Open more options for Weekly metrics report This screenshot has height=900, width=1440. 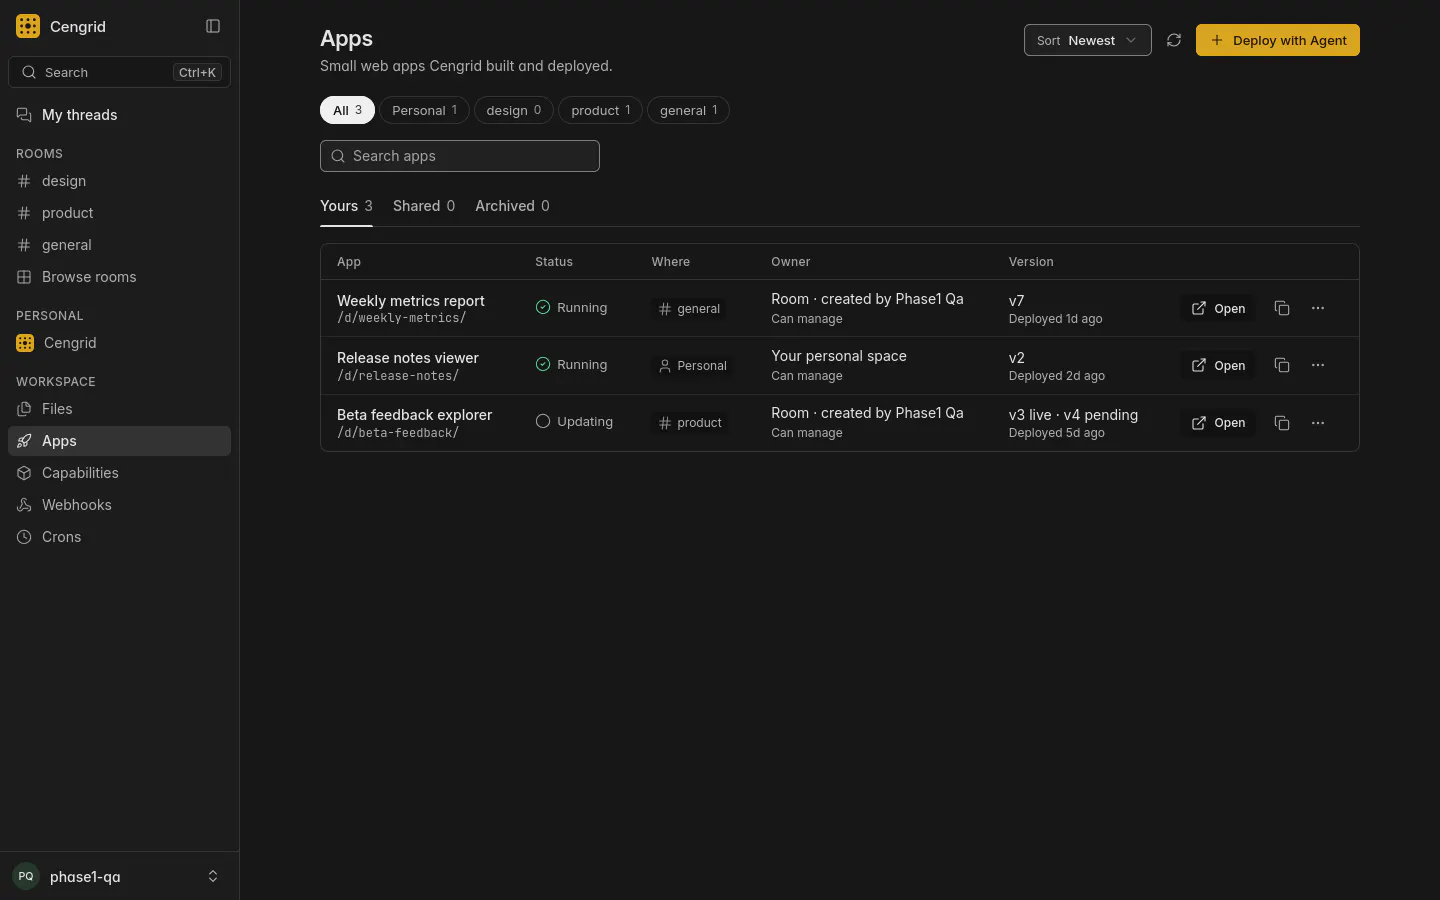pyautogui.click(x=1318, y=308)
